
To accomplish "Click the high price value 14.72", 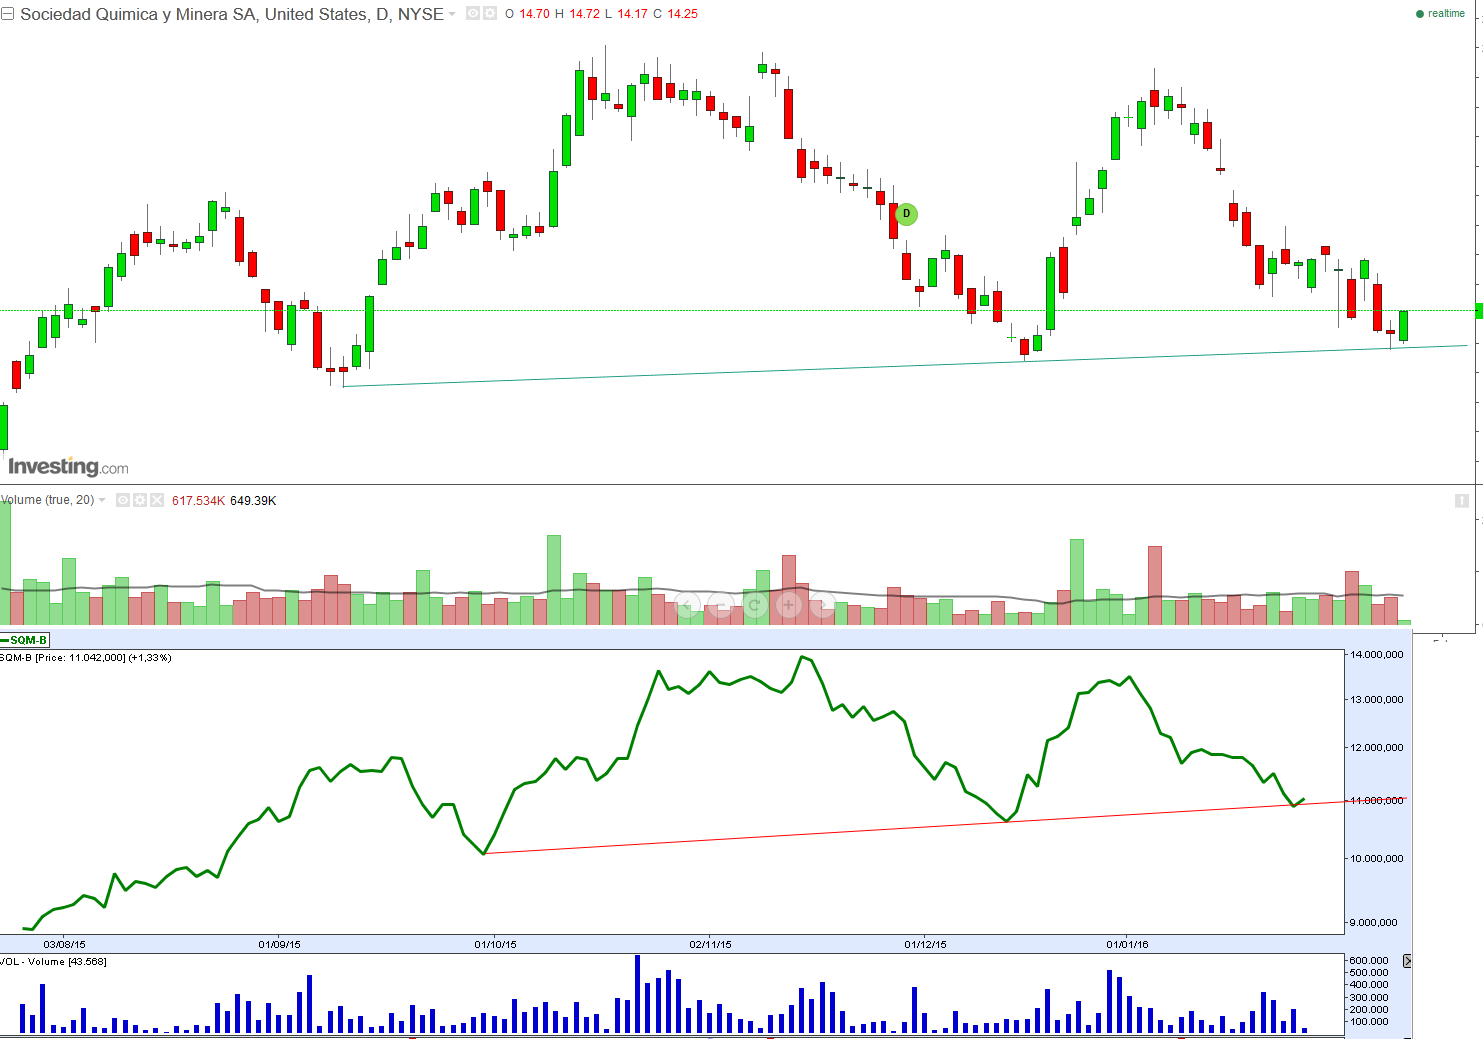I will (x=585, y=14).
